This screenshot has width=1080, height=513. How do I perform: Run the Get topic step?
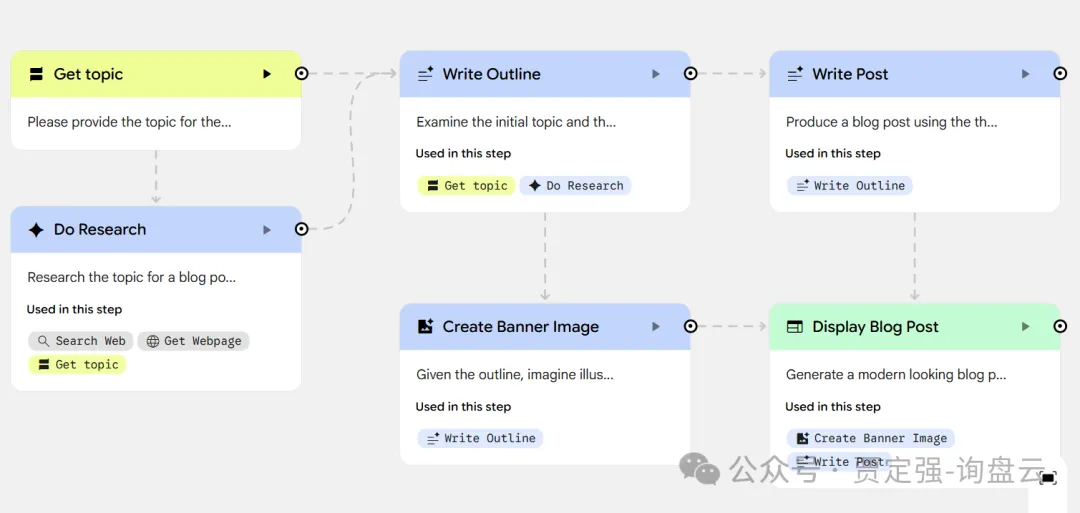point(266,74)
